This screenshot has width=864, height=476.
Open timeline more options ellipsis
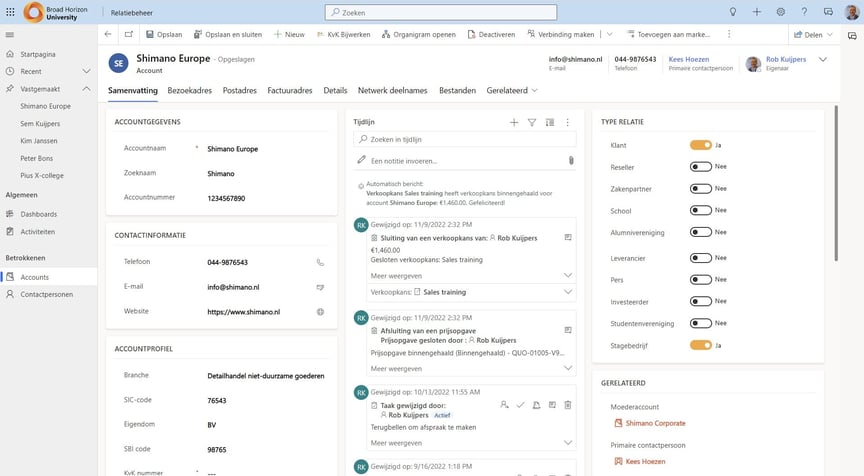click(568, 122)
